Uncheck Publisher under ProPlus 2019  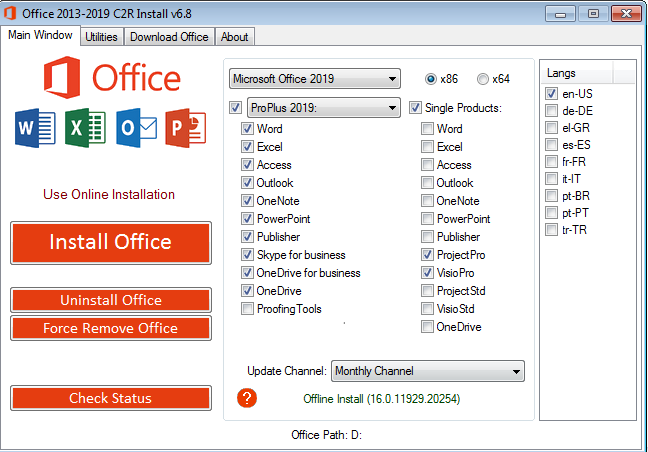point(247,237)
